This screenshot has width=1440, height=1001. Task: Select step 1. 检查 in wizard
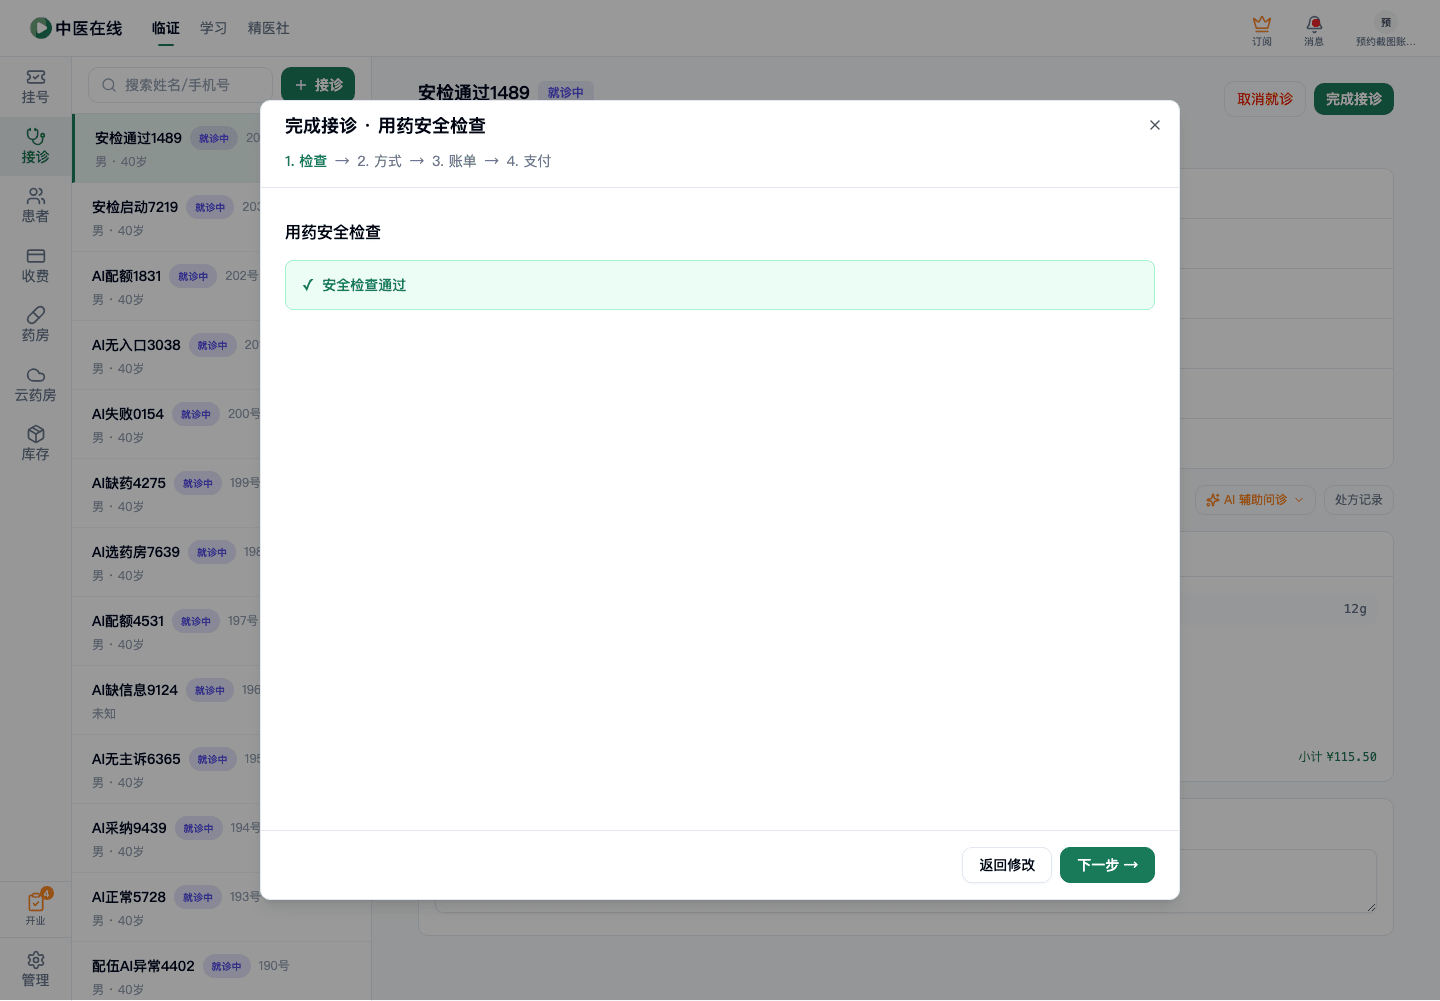click(x=306, y=161)
